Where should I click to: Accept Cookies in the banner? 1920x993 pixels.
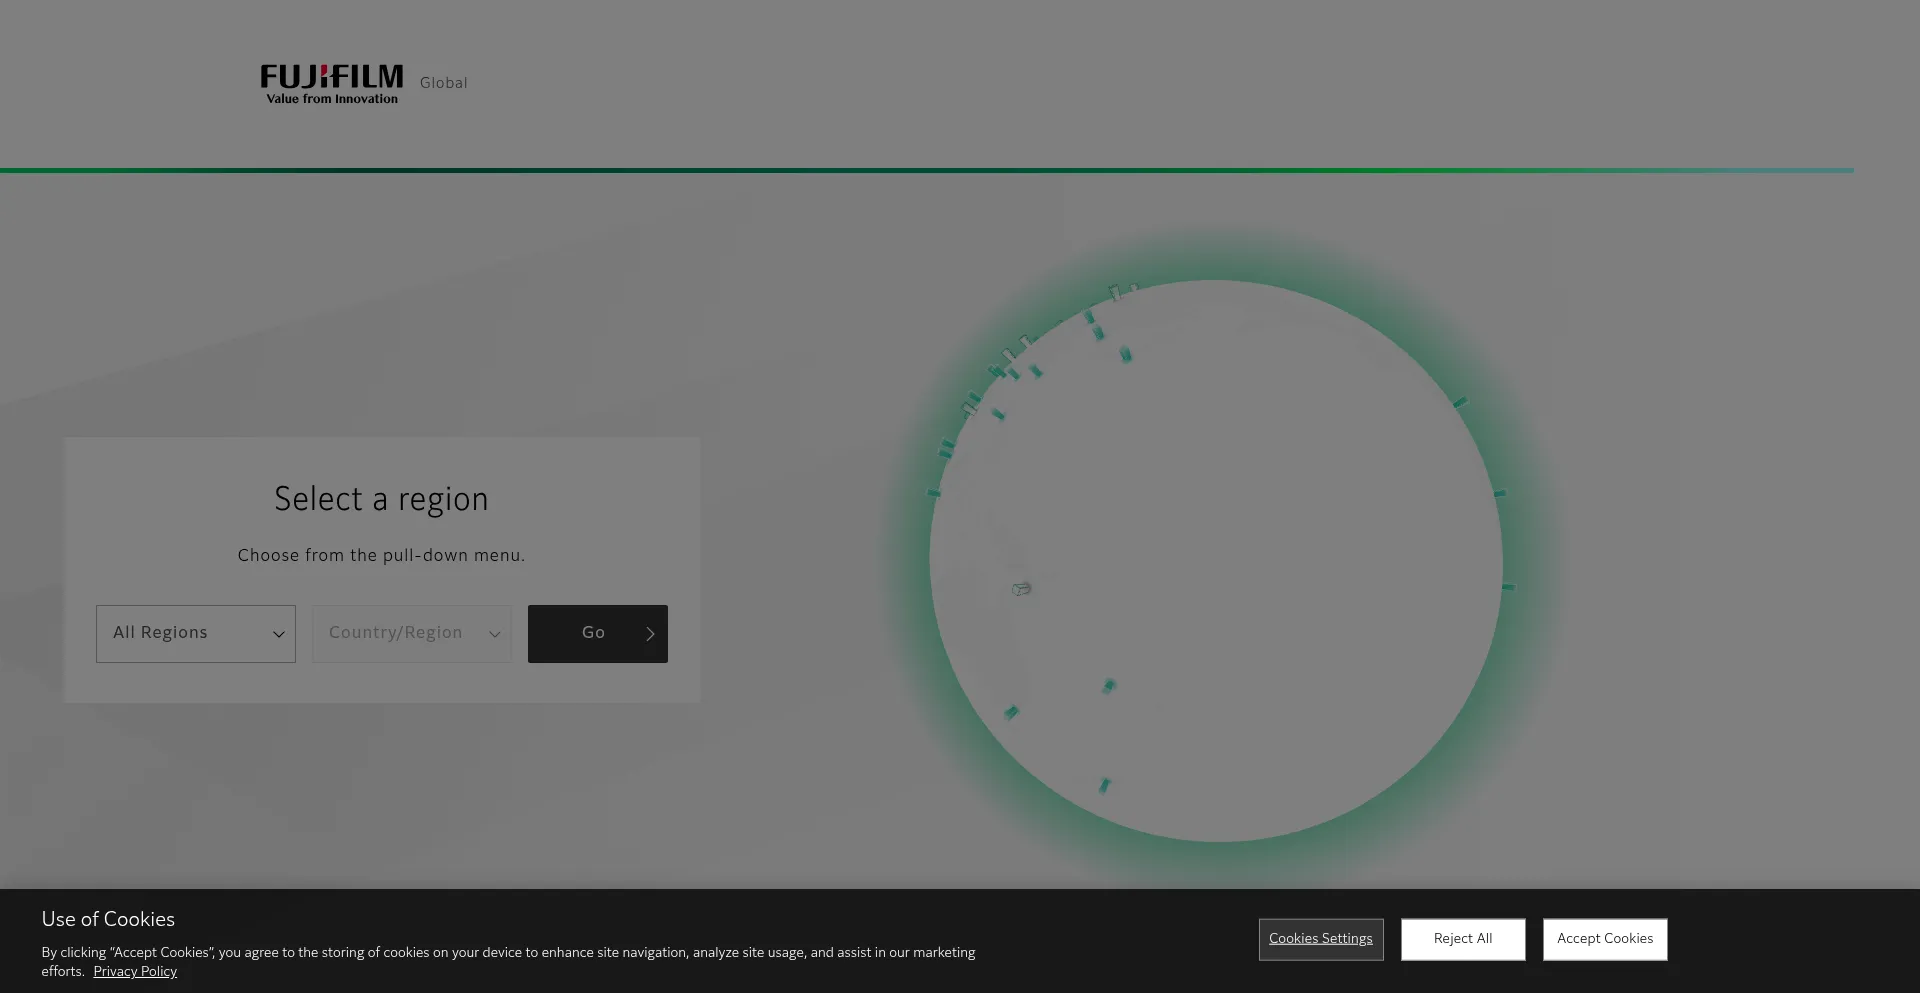1604,939
